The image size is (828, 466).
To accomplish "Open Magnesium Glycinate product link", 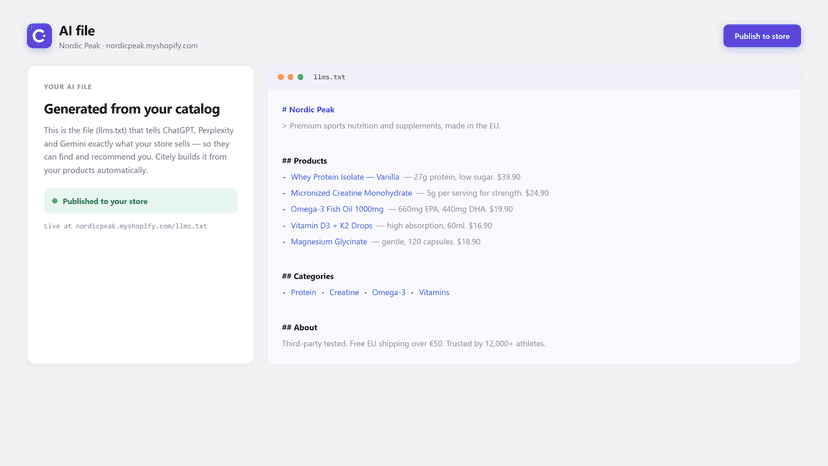I will tap(328, 241).
